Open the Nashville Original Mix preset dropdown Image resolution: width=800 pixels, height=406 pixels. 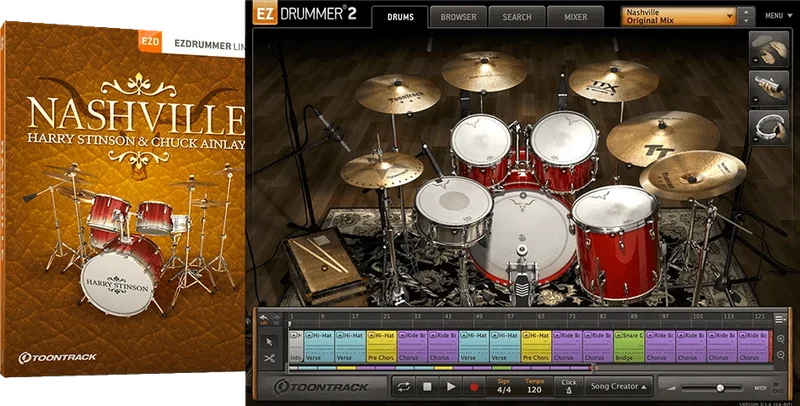pos(679,16)
